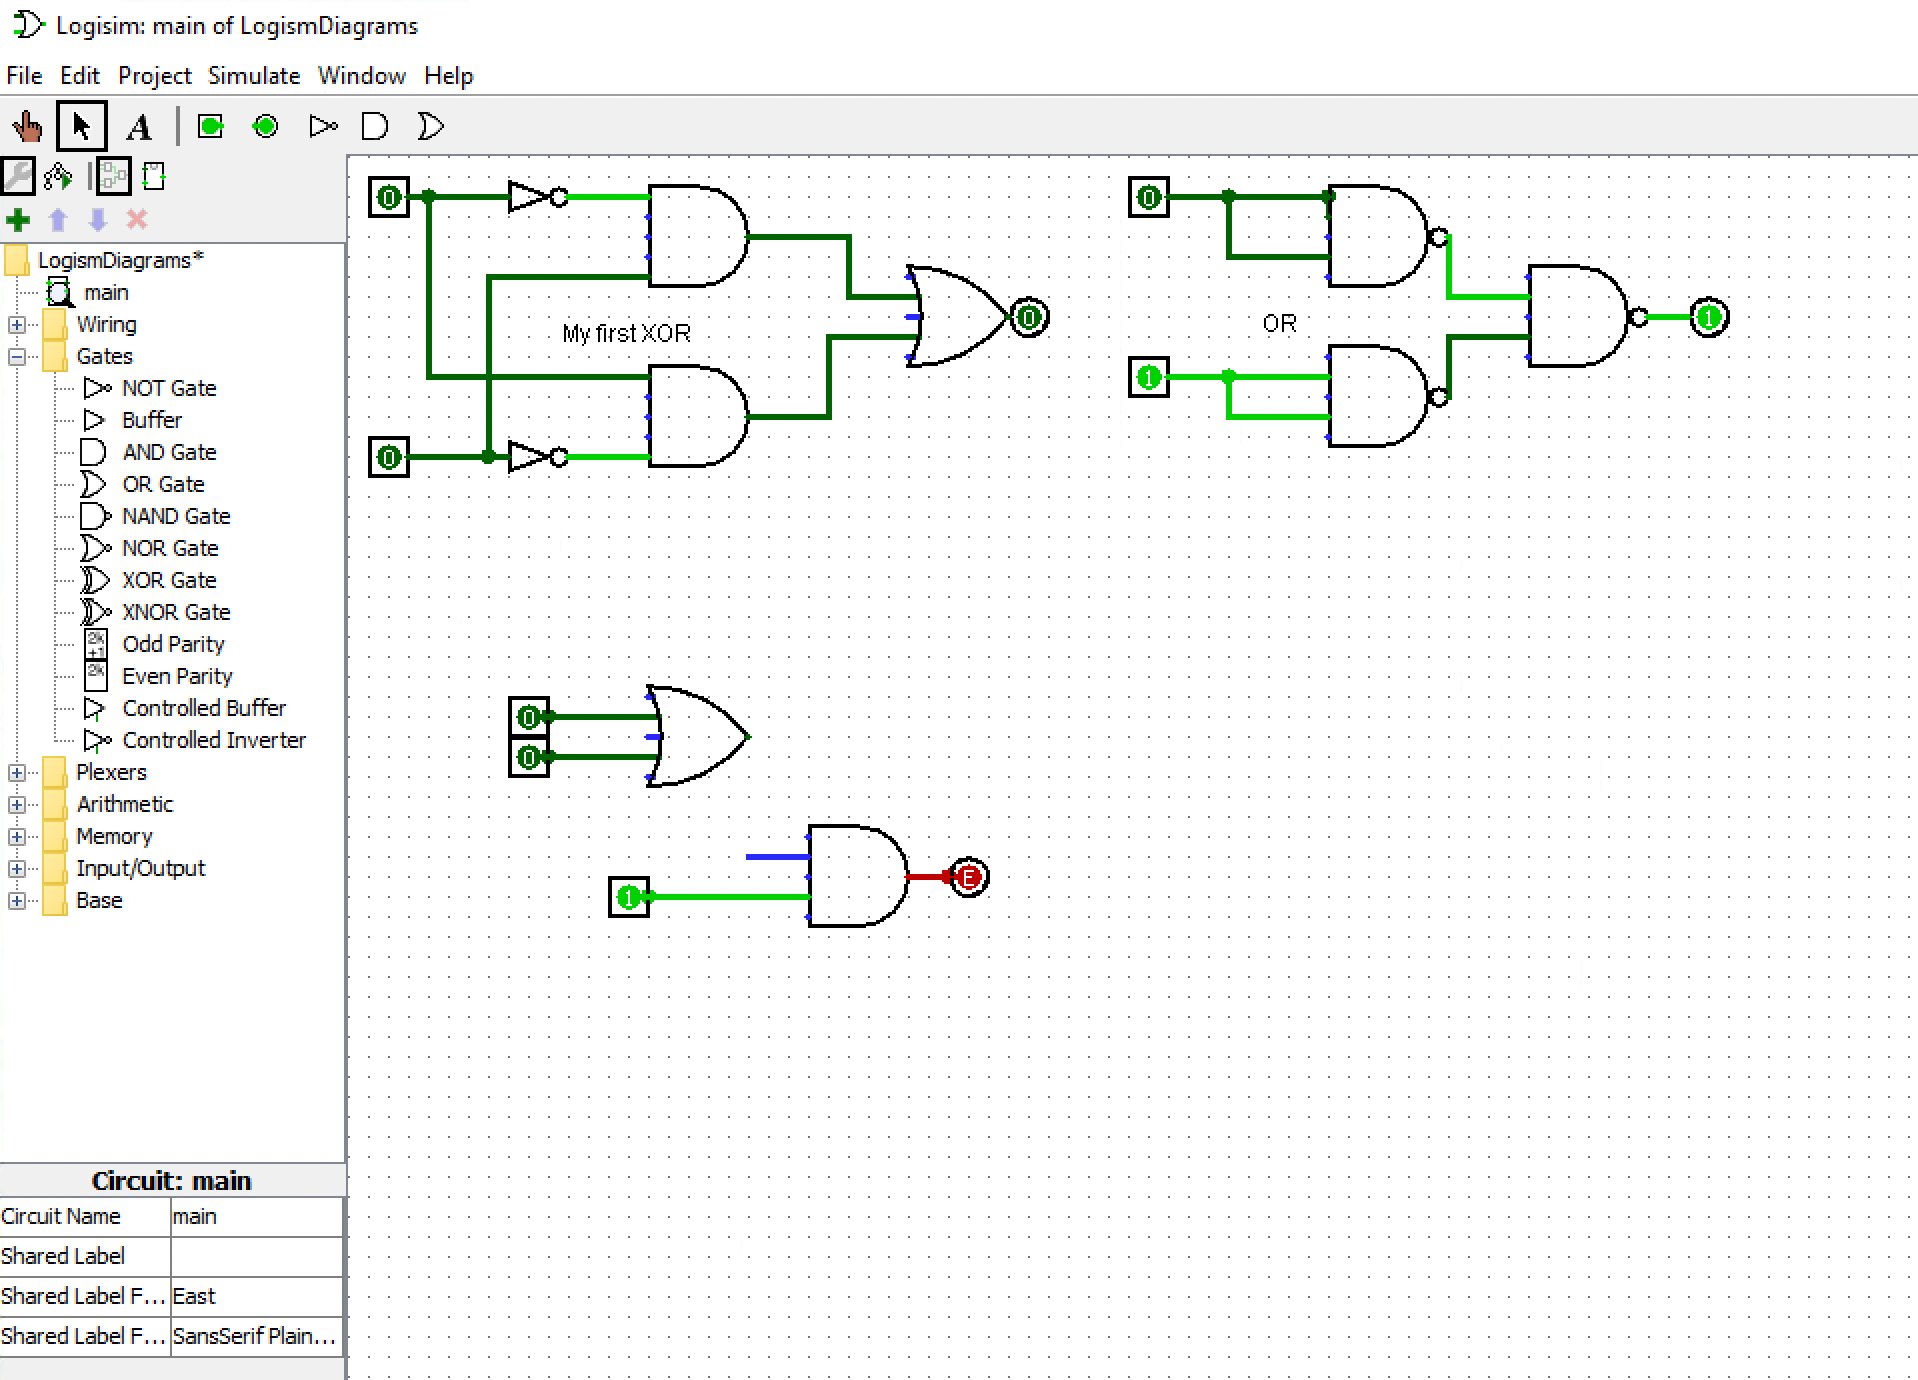Click the SansSerif Plain font value
Image resolution: width=1918 pixels, height=1380 pixels.
(x=256, y=1336)
